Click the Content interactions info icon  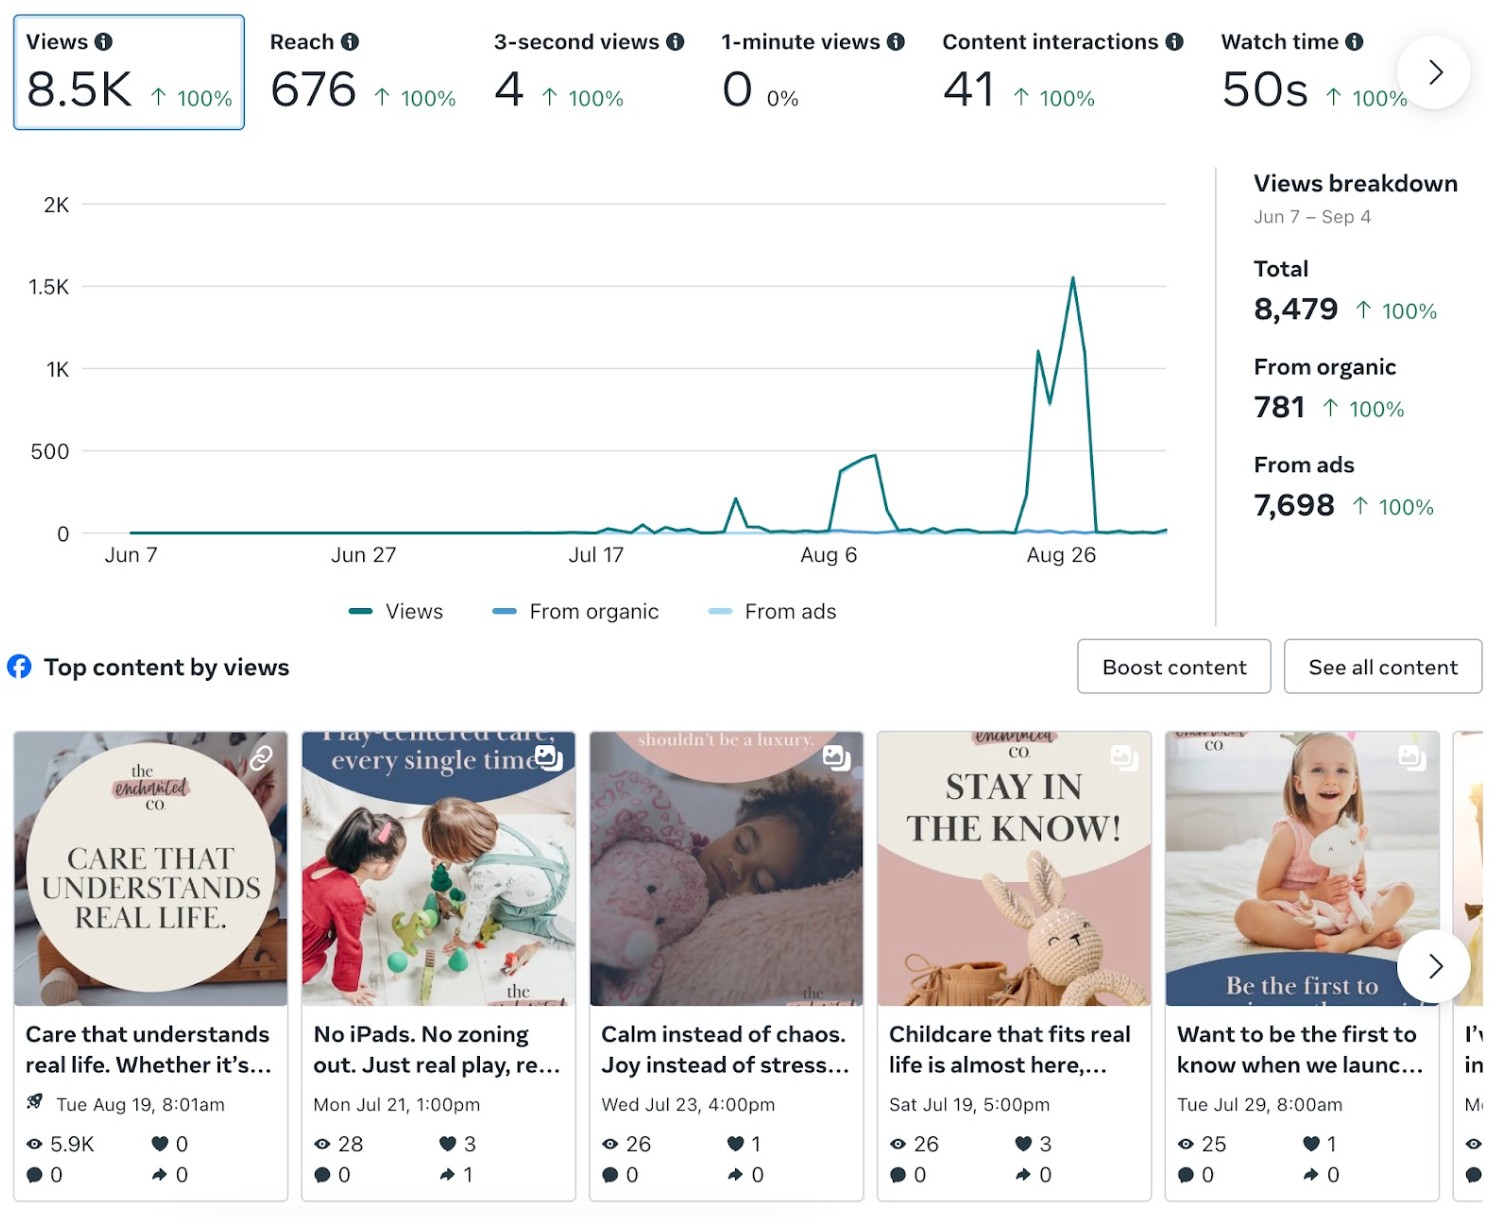[x=1175, y=42]
